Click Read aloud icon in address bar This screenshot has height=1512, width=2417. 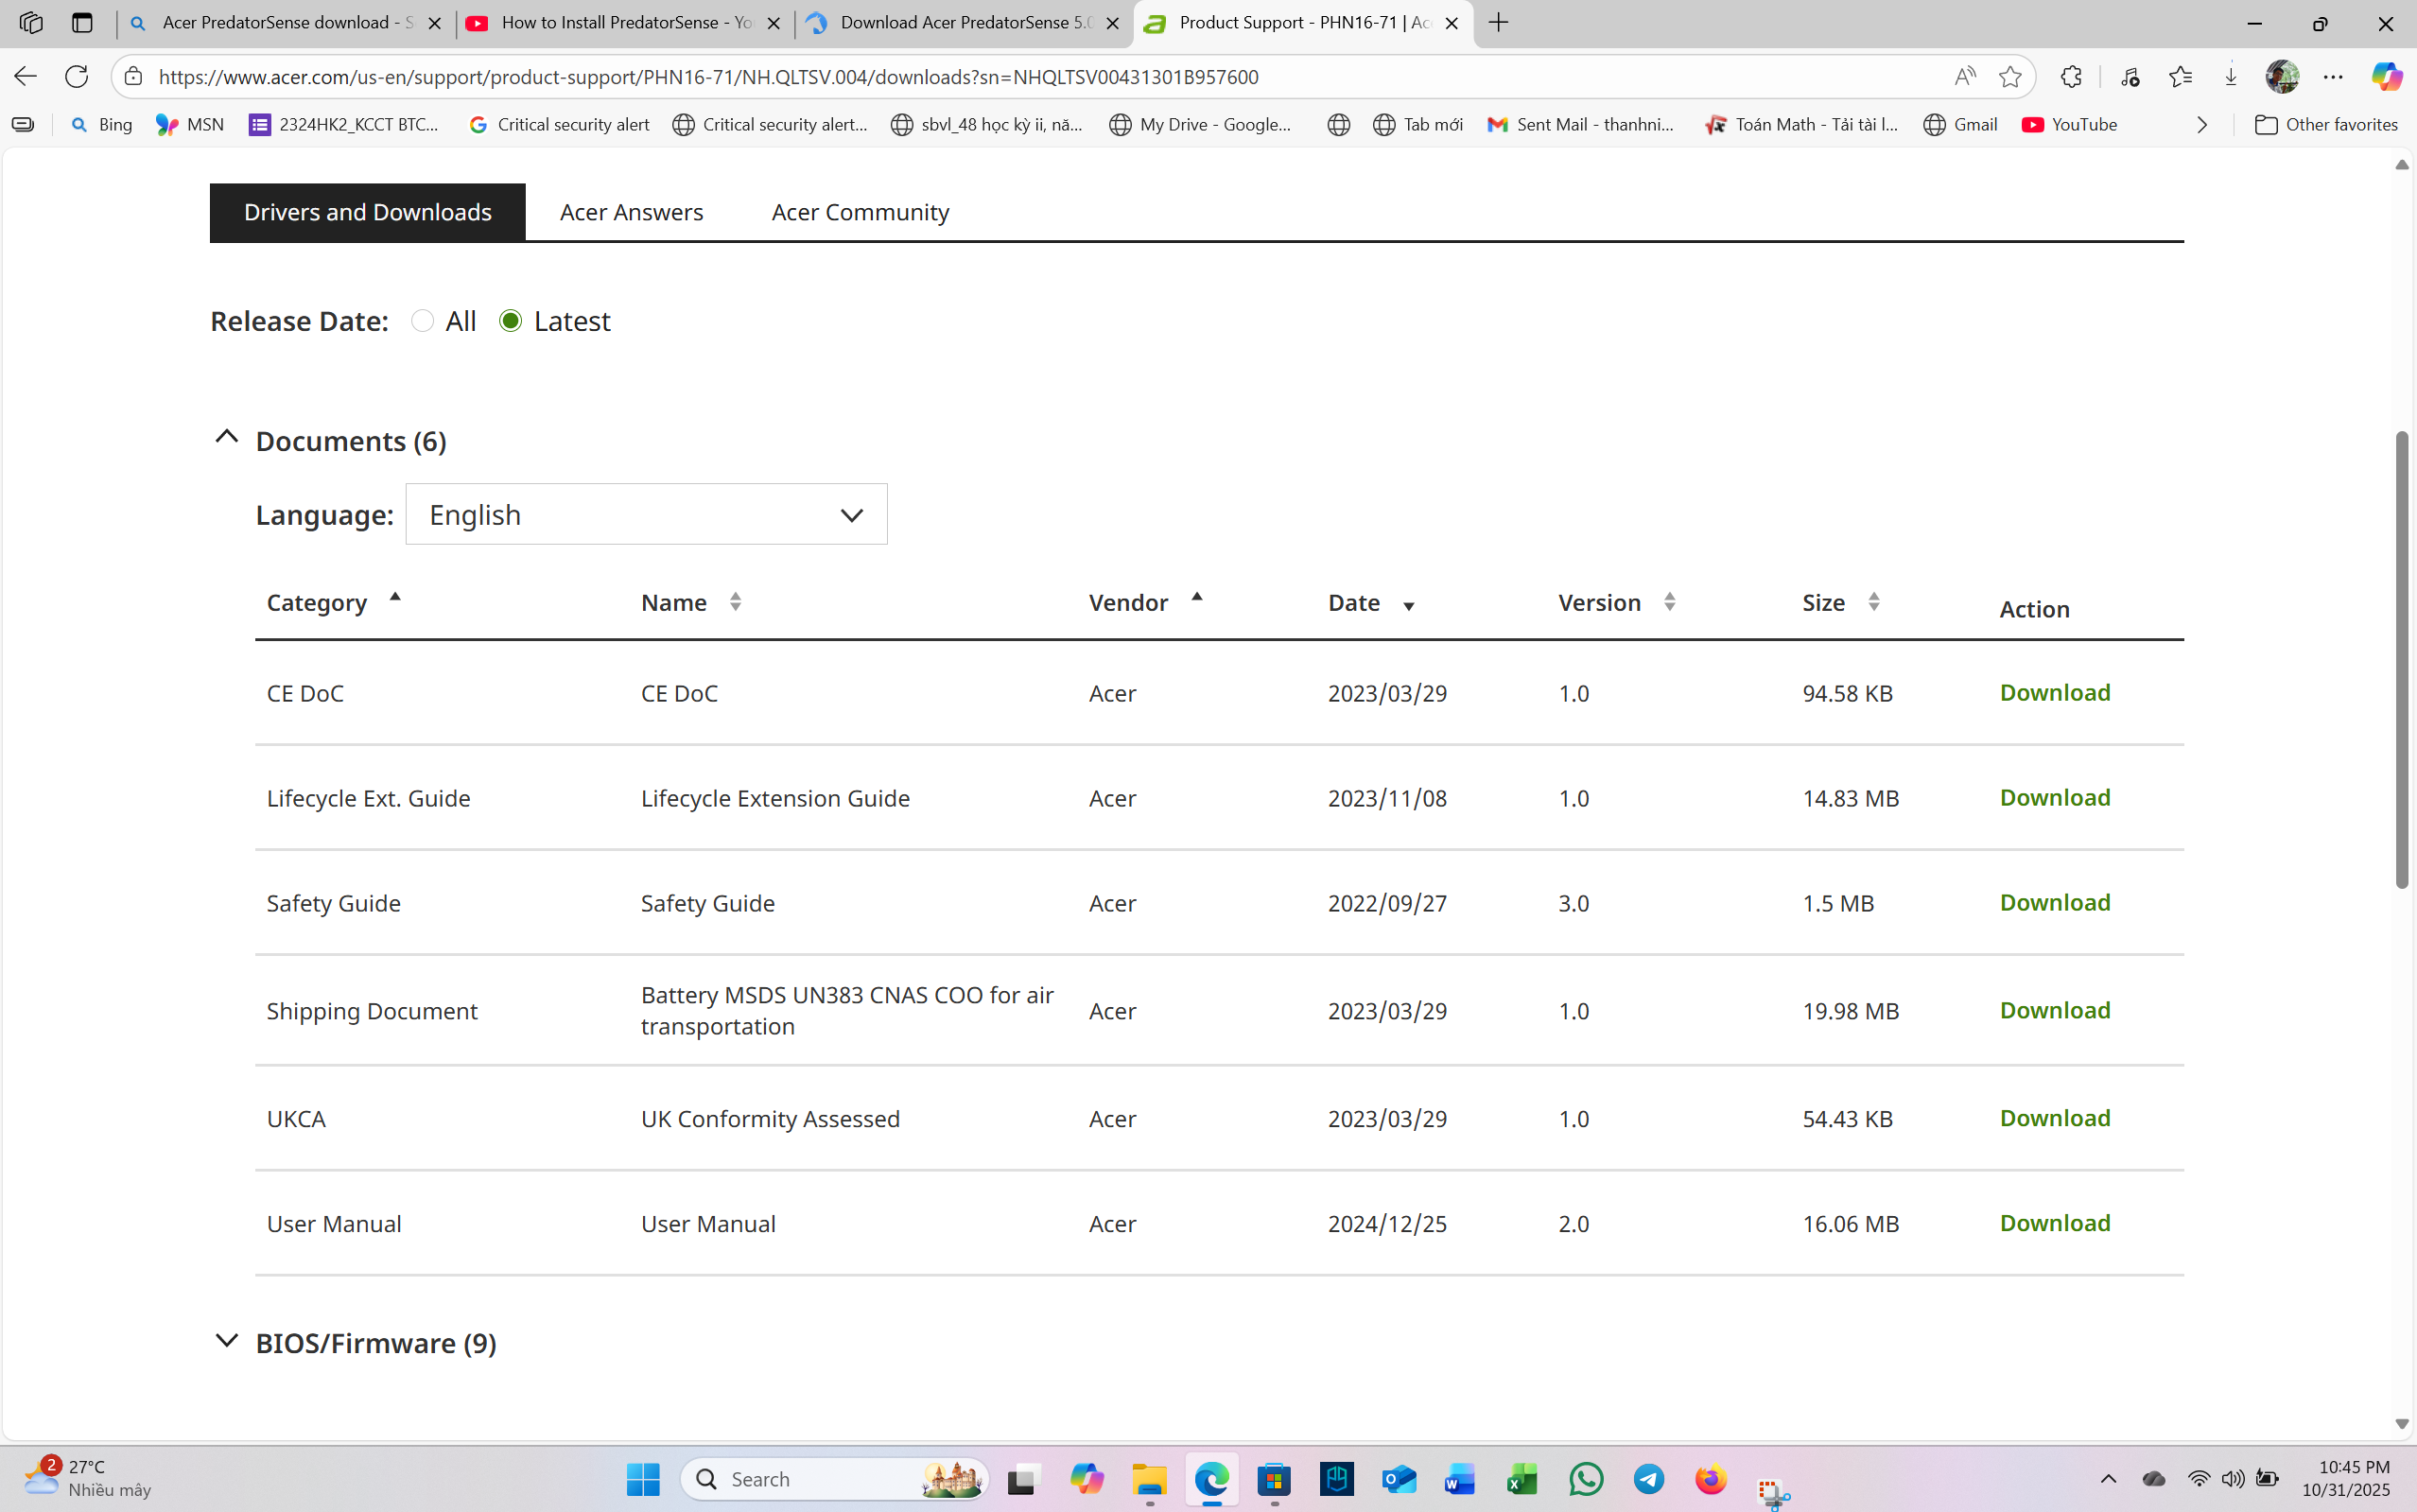(x=1964, y=76)
